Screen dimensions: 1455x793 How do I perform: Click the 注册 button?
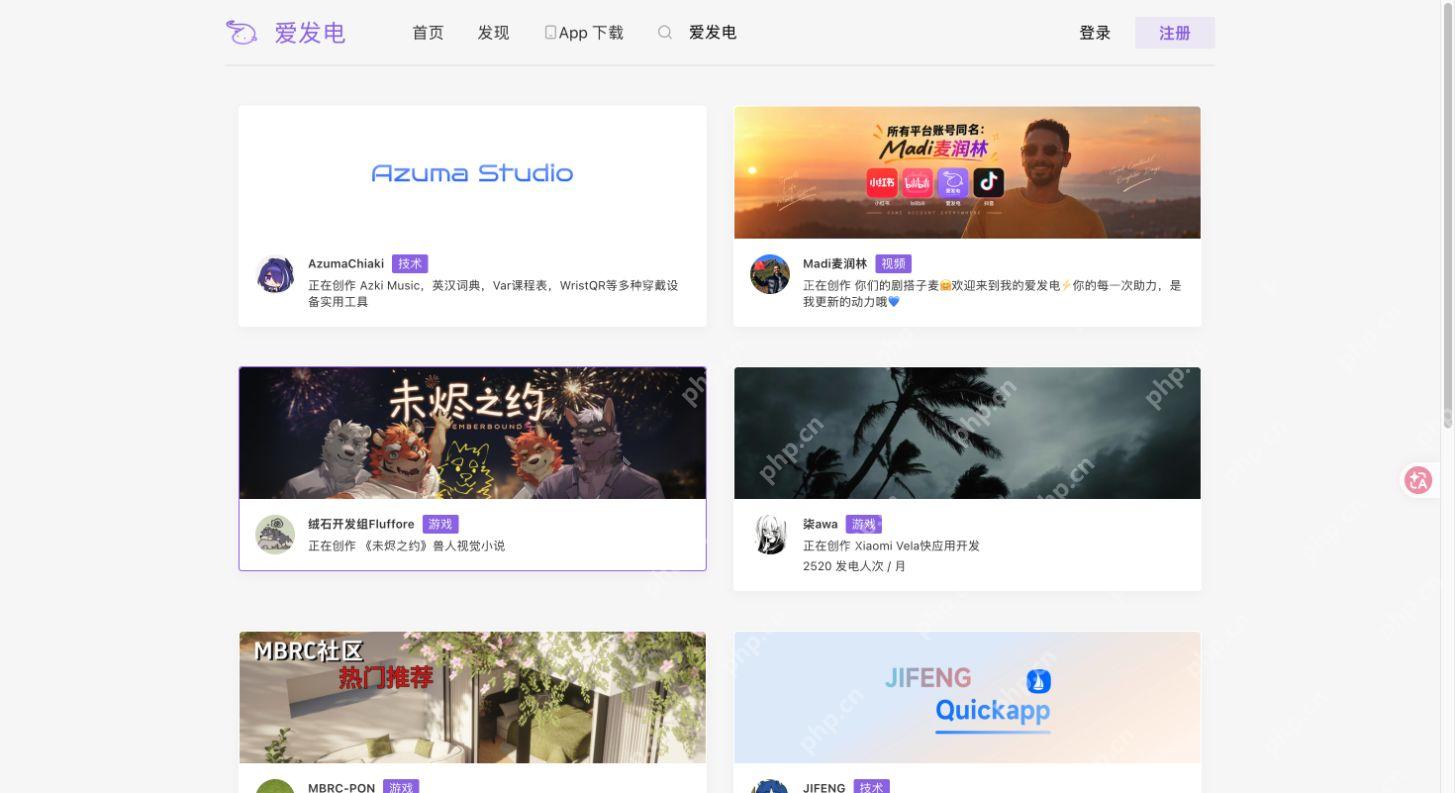[x=1175, y=33]
